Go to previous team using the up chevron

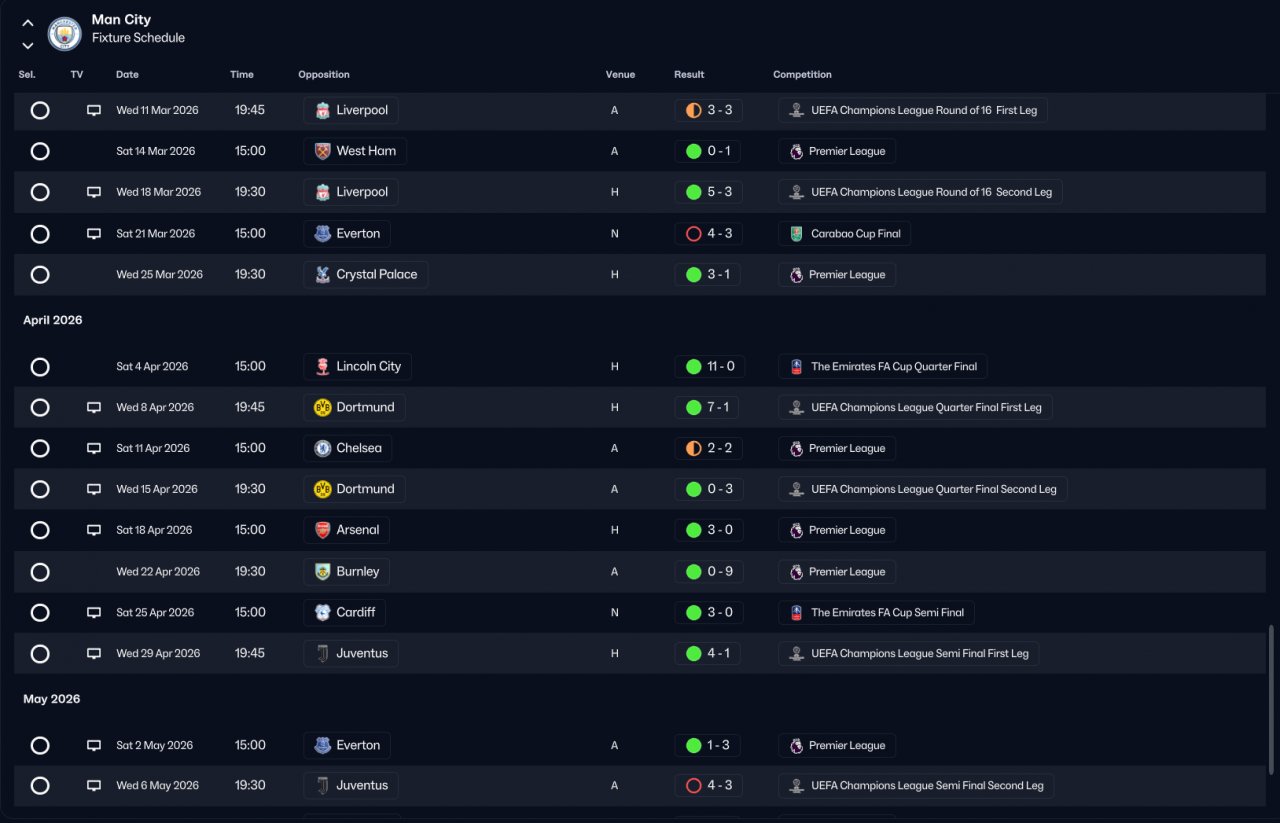[28, 23]
